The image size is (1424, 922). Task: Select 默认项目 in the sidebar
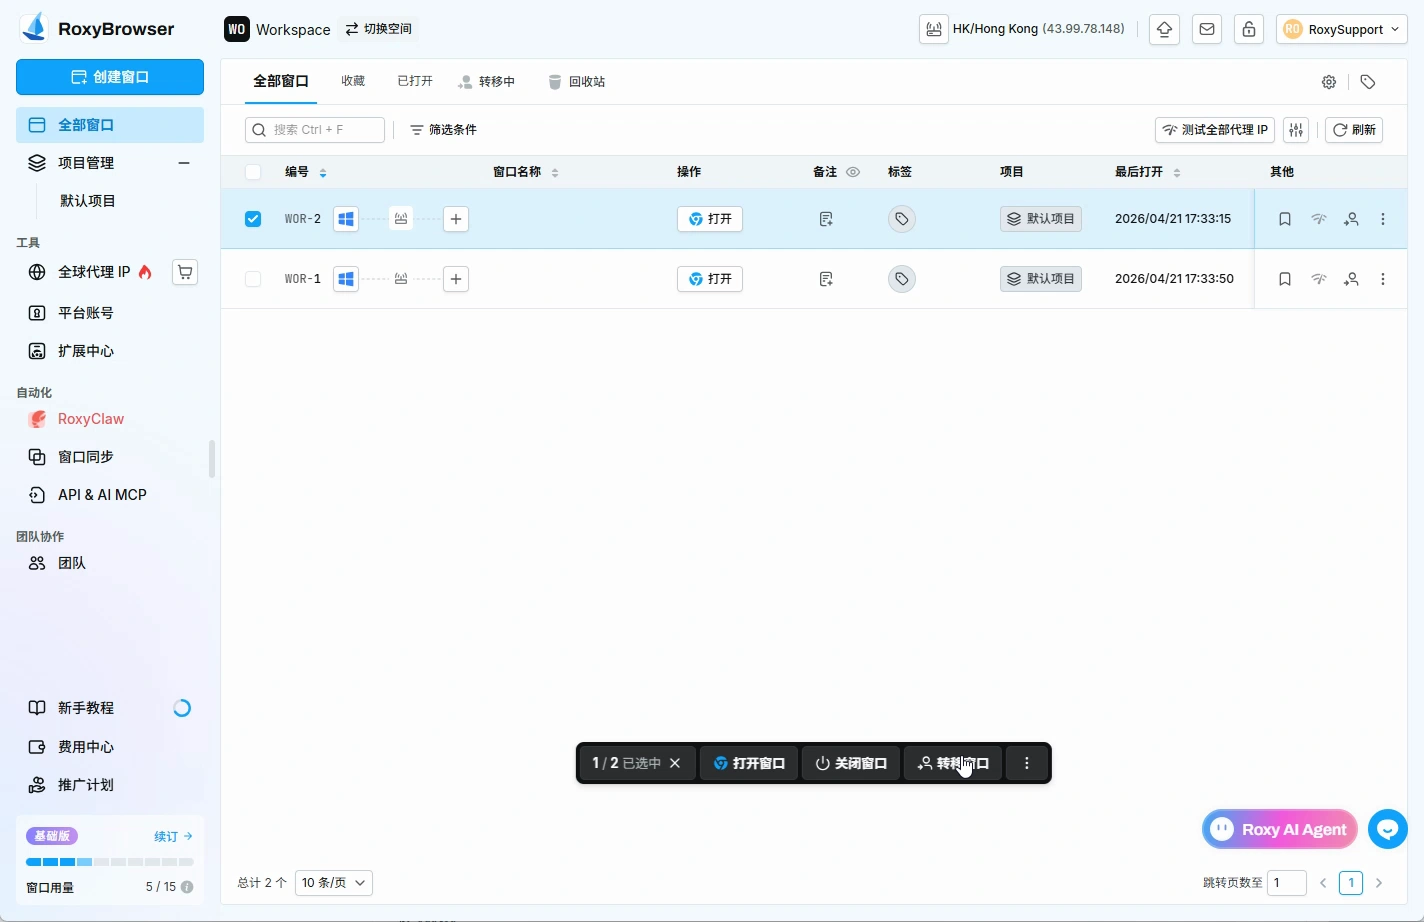click(88, 201)
